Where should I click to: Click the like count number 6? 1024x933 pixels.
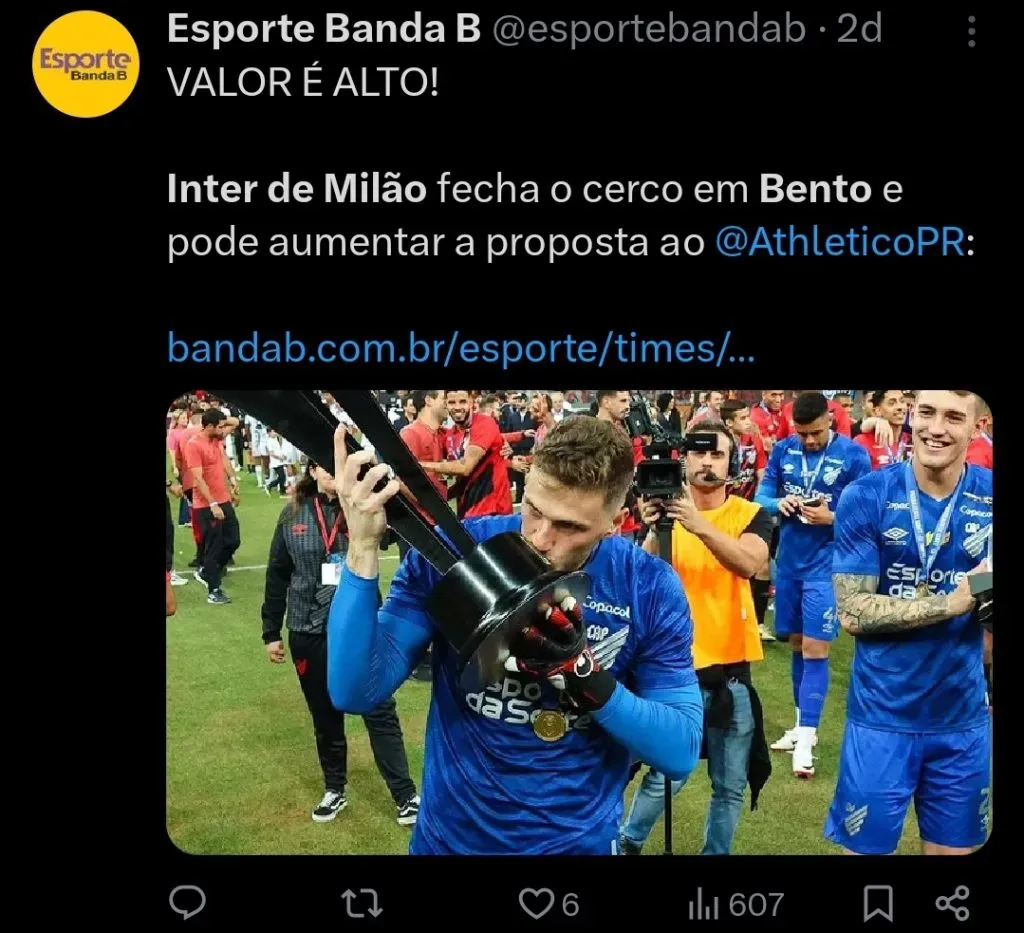point(570,905)
